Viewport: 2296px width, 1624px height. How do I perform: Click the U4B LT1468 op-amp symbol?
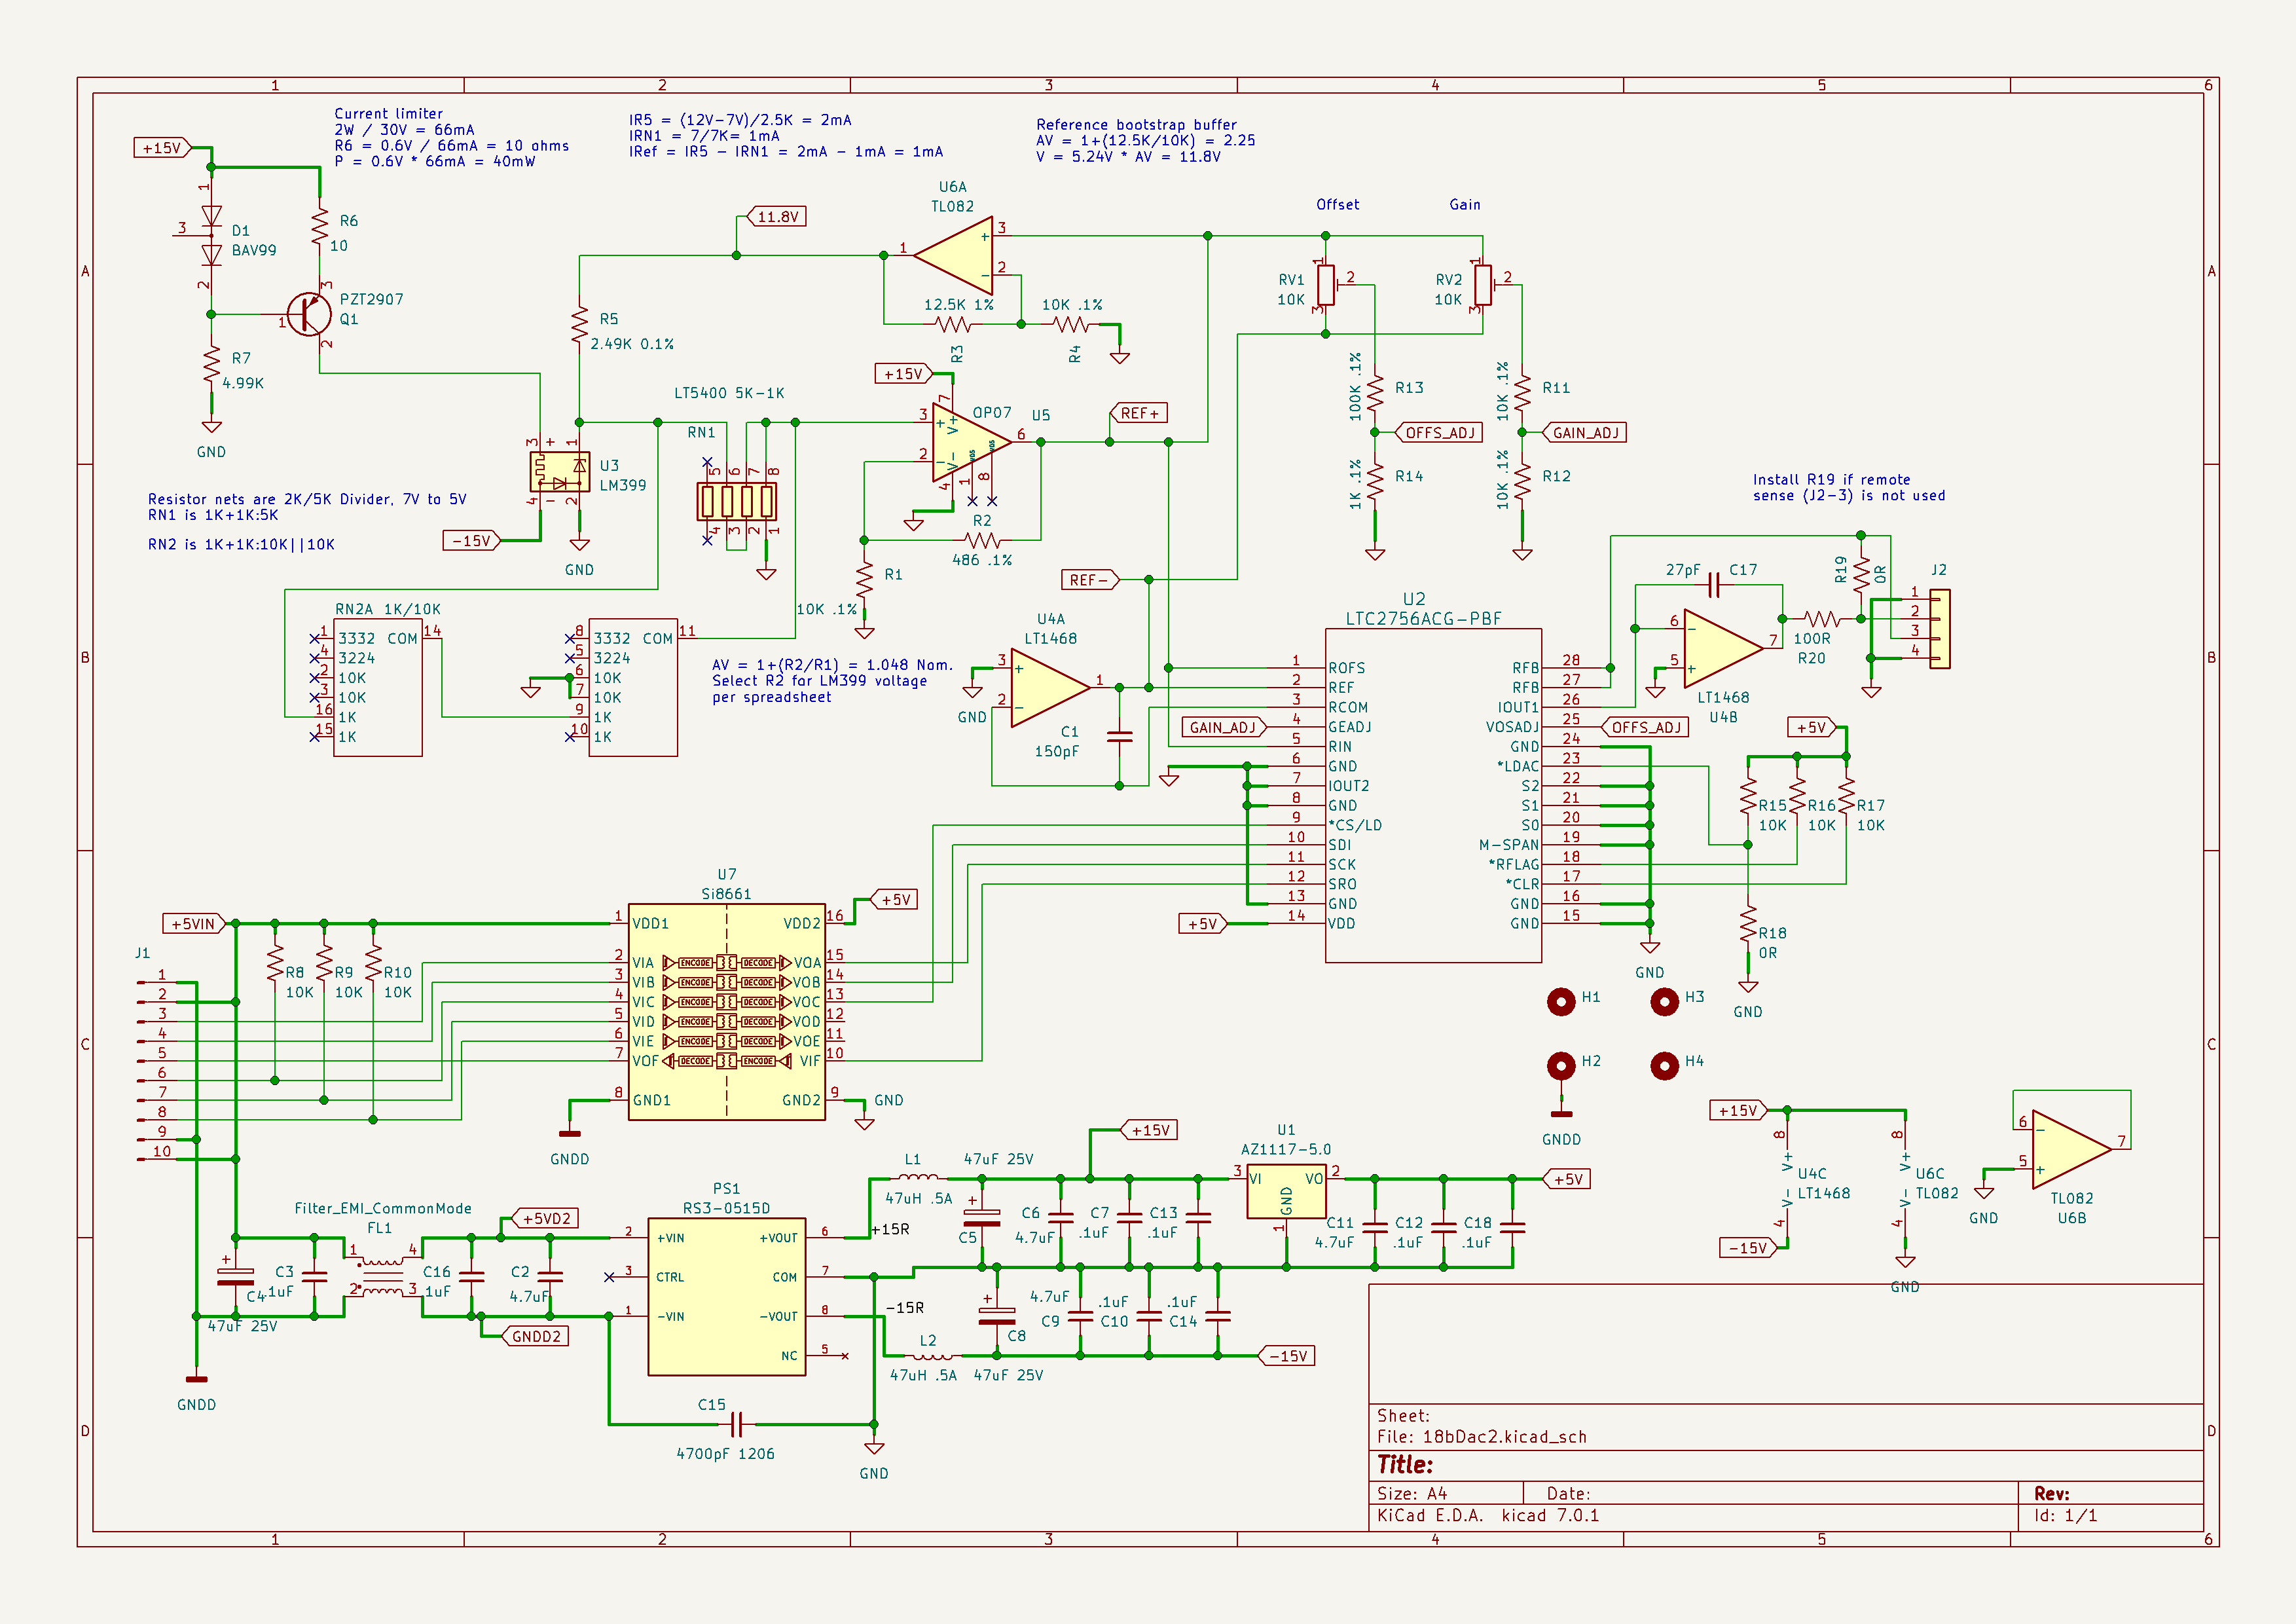tap(1723, 648)
